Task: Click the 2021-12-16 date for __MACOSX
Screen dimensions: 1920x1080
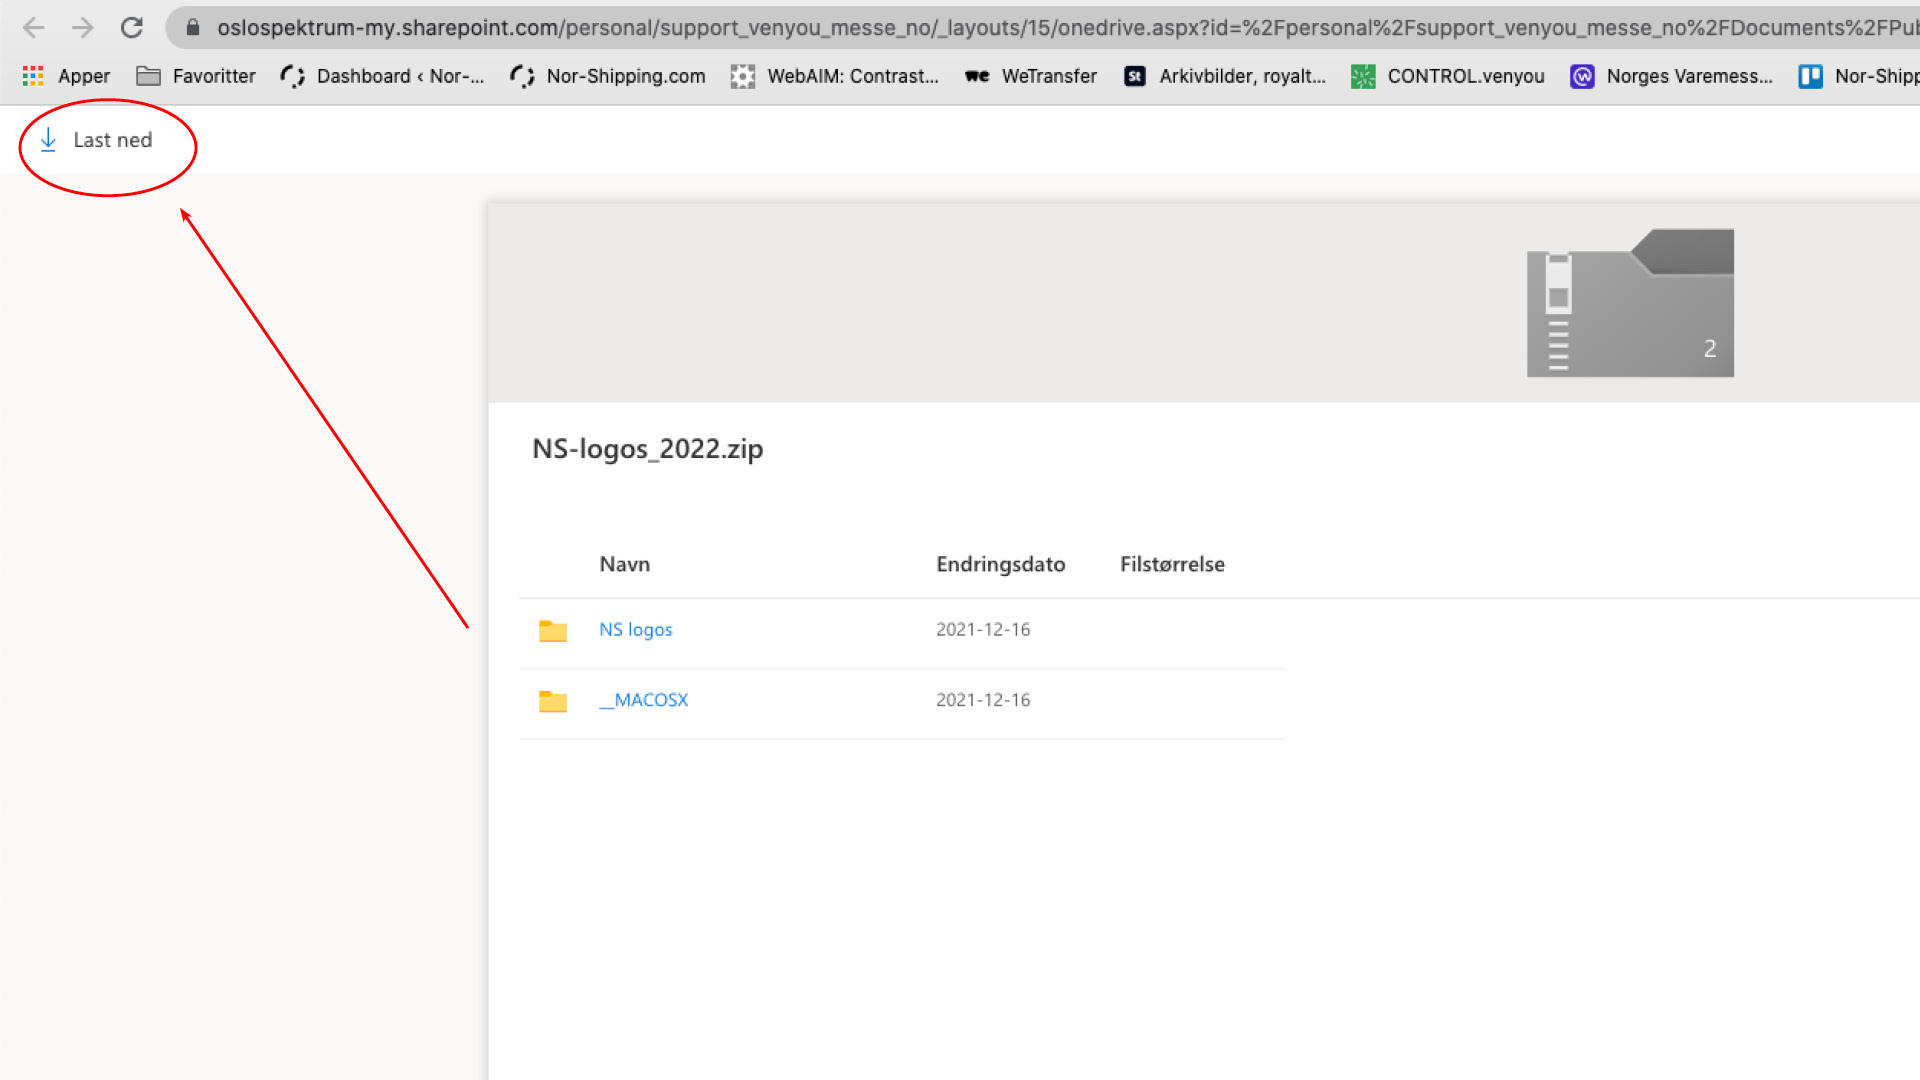Action: [983, 700]
